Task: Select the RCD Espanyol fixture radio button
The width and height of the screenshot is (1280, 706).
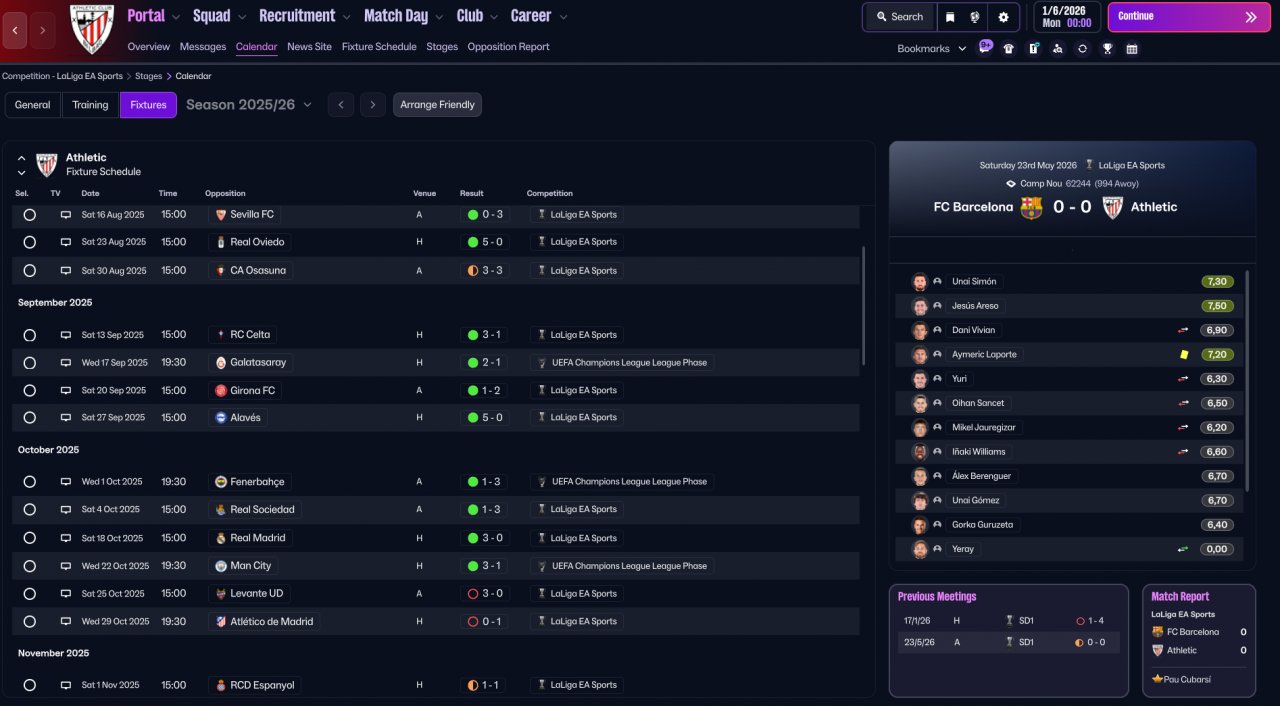Action: (x=29, y=686)
